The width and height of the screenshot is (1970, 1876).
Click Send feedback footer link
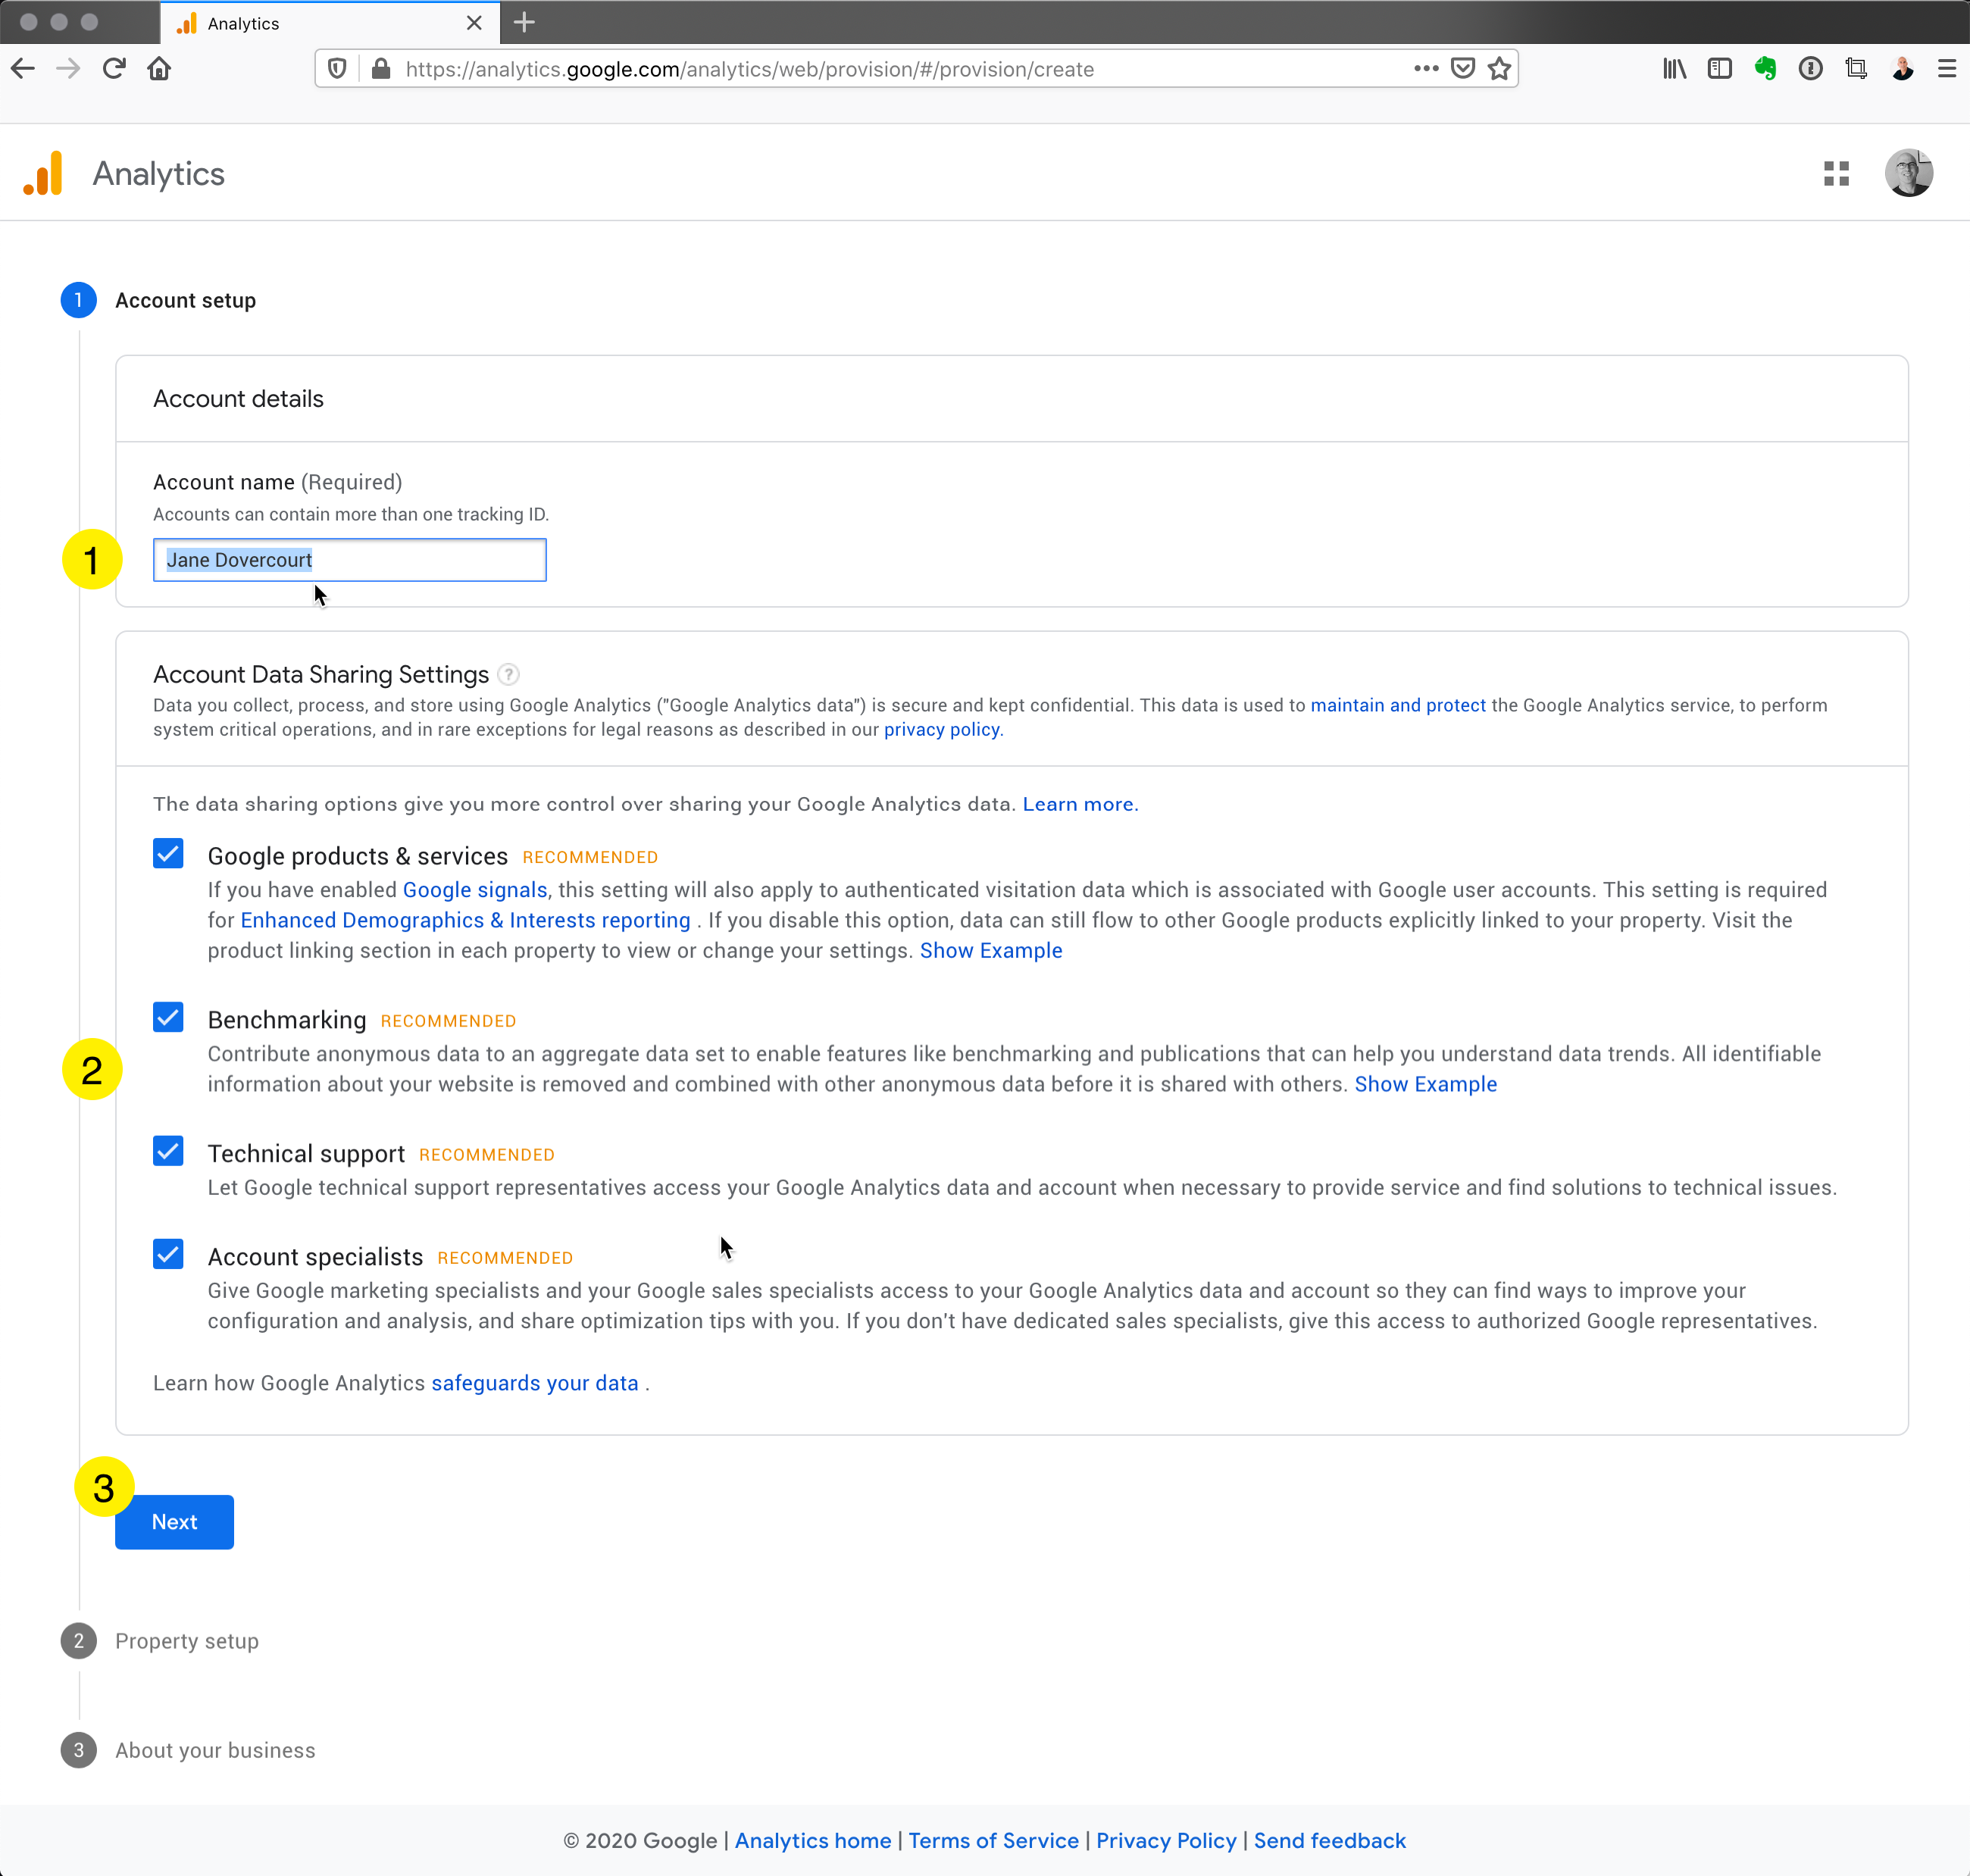point(1329,1841)
